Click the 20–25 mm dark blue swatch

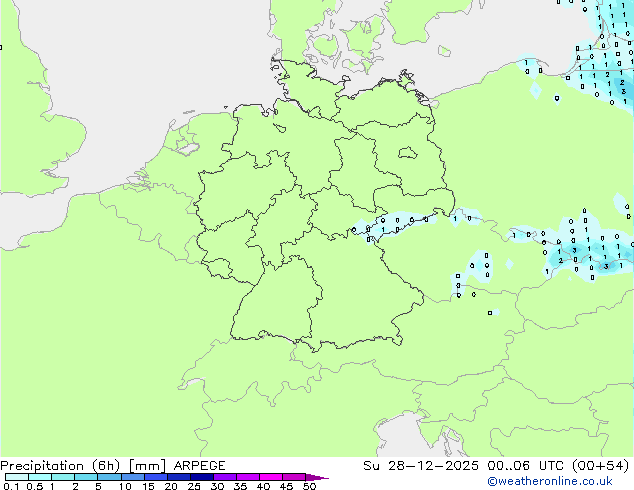[178, 477]
